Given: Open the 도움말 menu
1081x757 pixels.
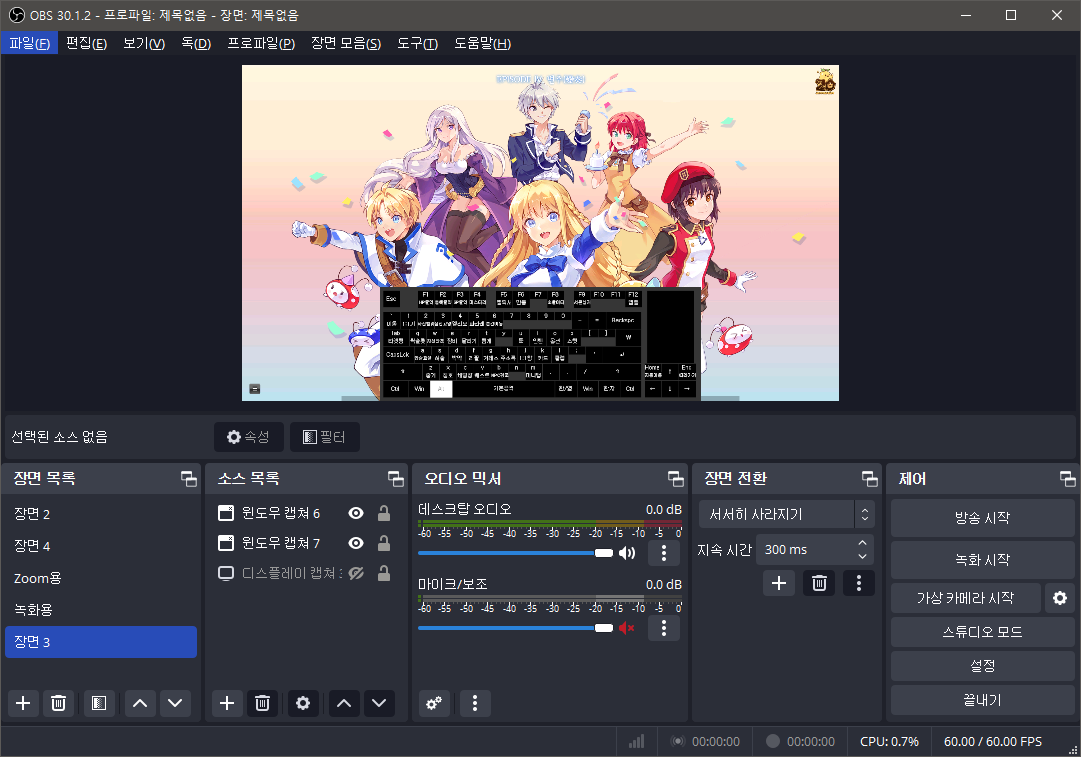Looking at the screenshot, I should coord(483,43).
